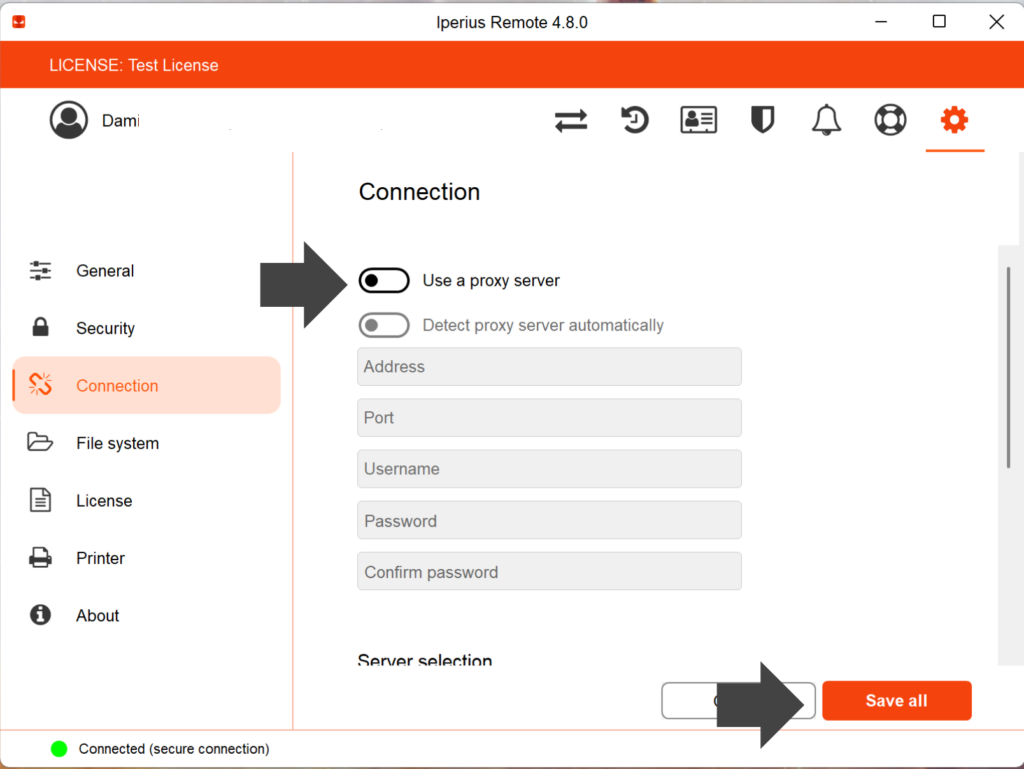Click the Connection page heading

(x=419, y=192)
